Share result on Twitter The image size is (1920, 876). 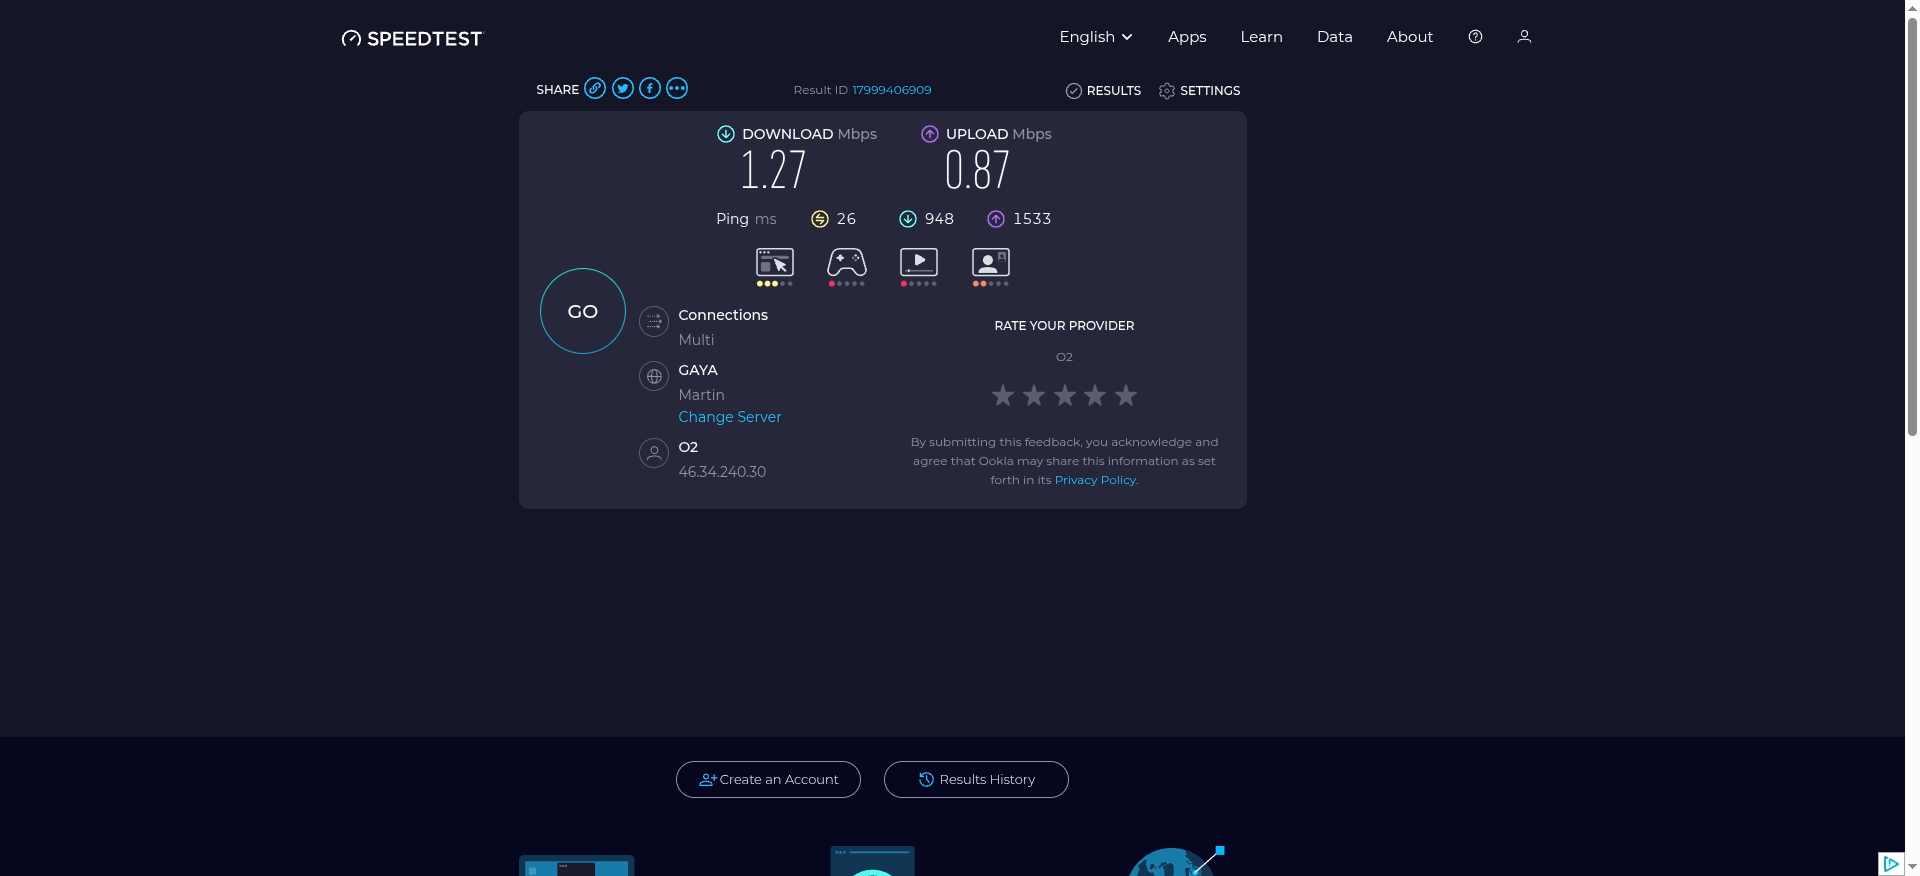[623, 88]
